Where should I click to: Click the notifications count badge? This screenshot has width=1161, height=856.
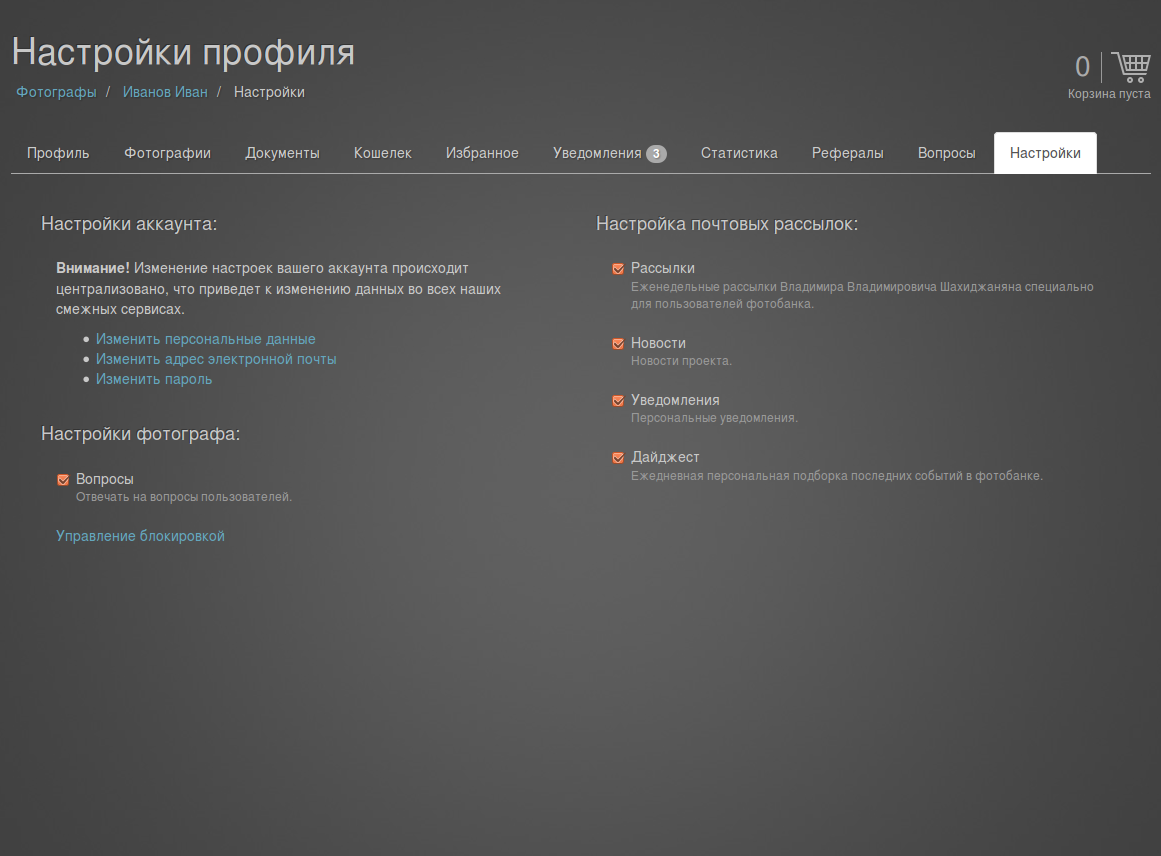pos(656,154)
